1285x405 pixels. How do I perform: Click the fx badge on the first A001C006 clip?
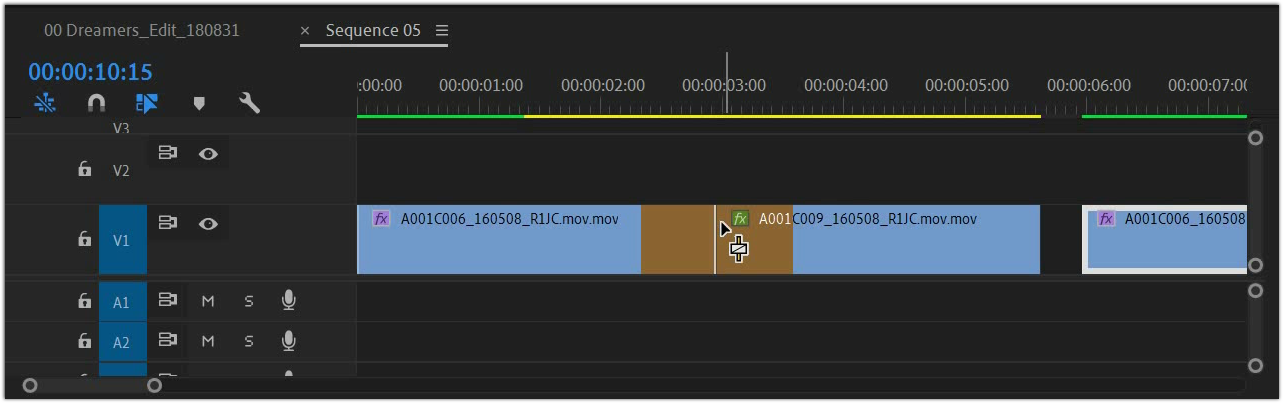381,218
